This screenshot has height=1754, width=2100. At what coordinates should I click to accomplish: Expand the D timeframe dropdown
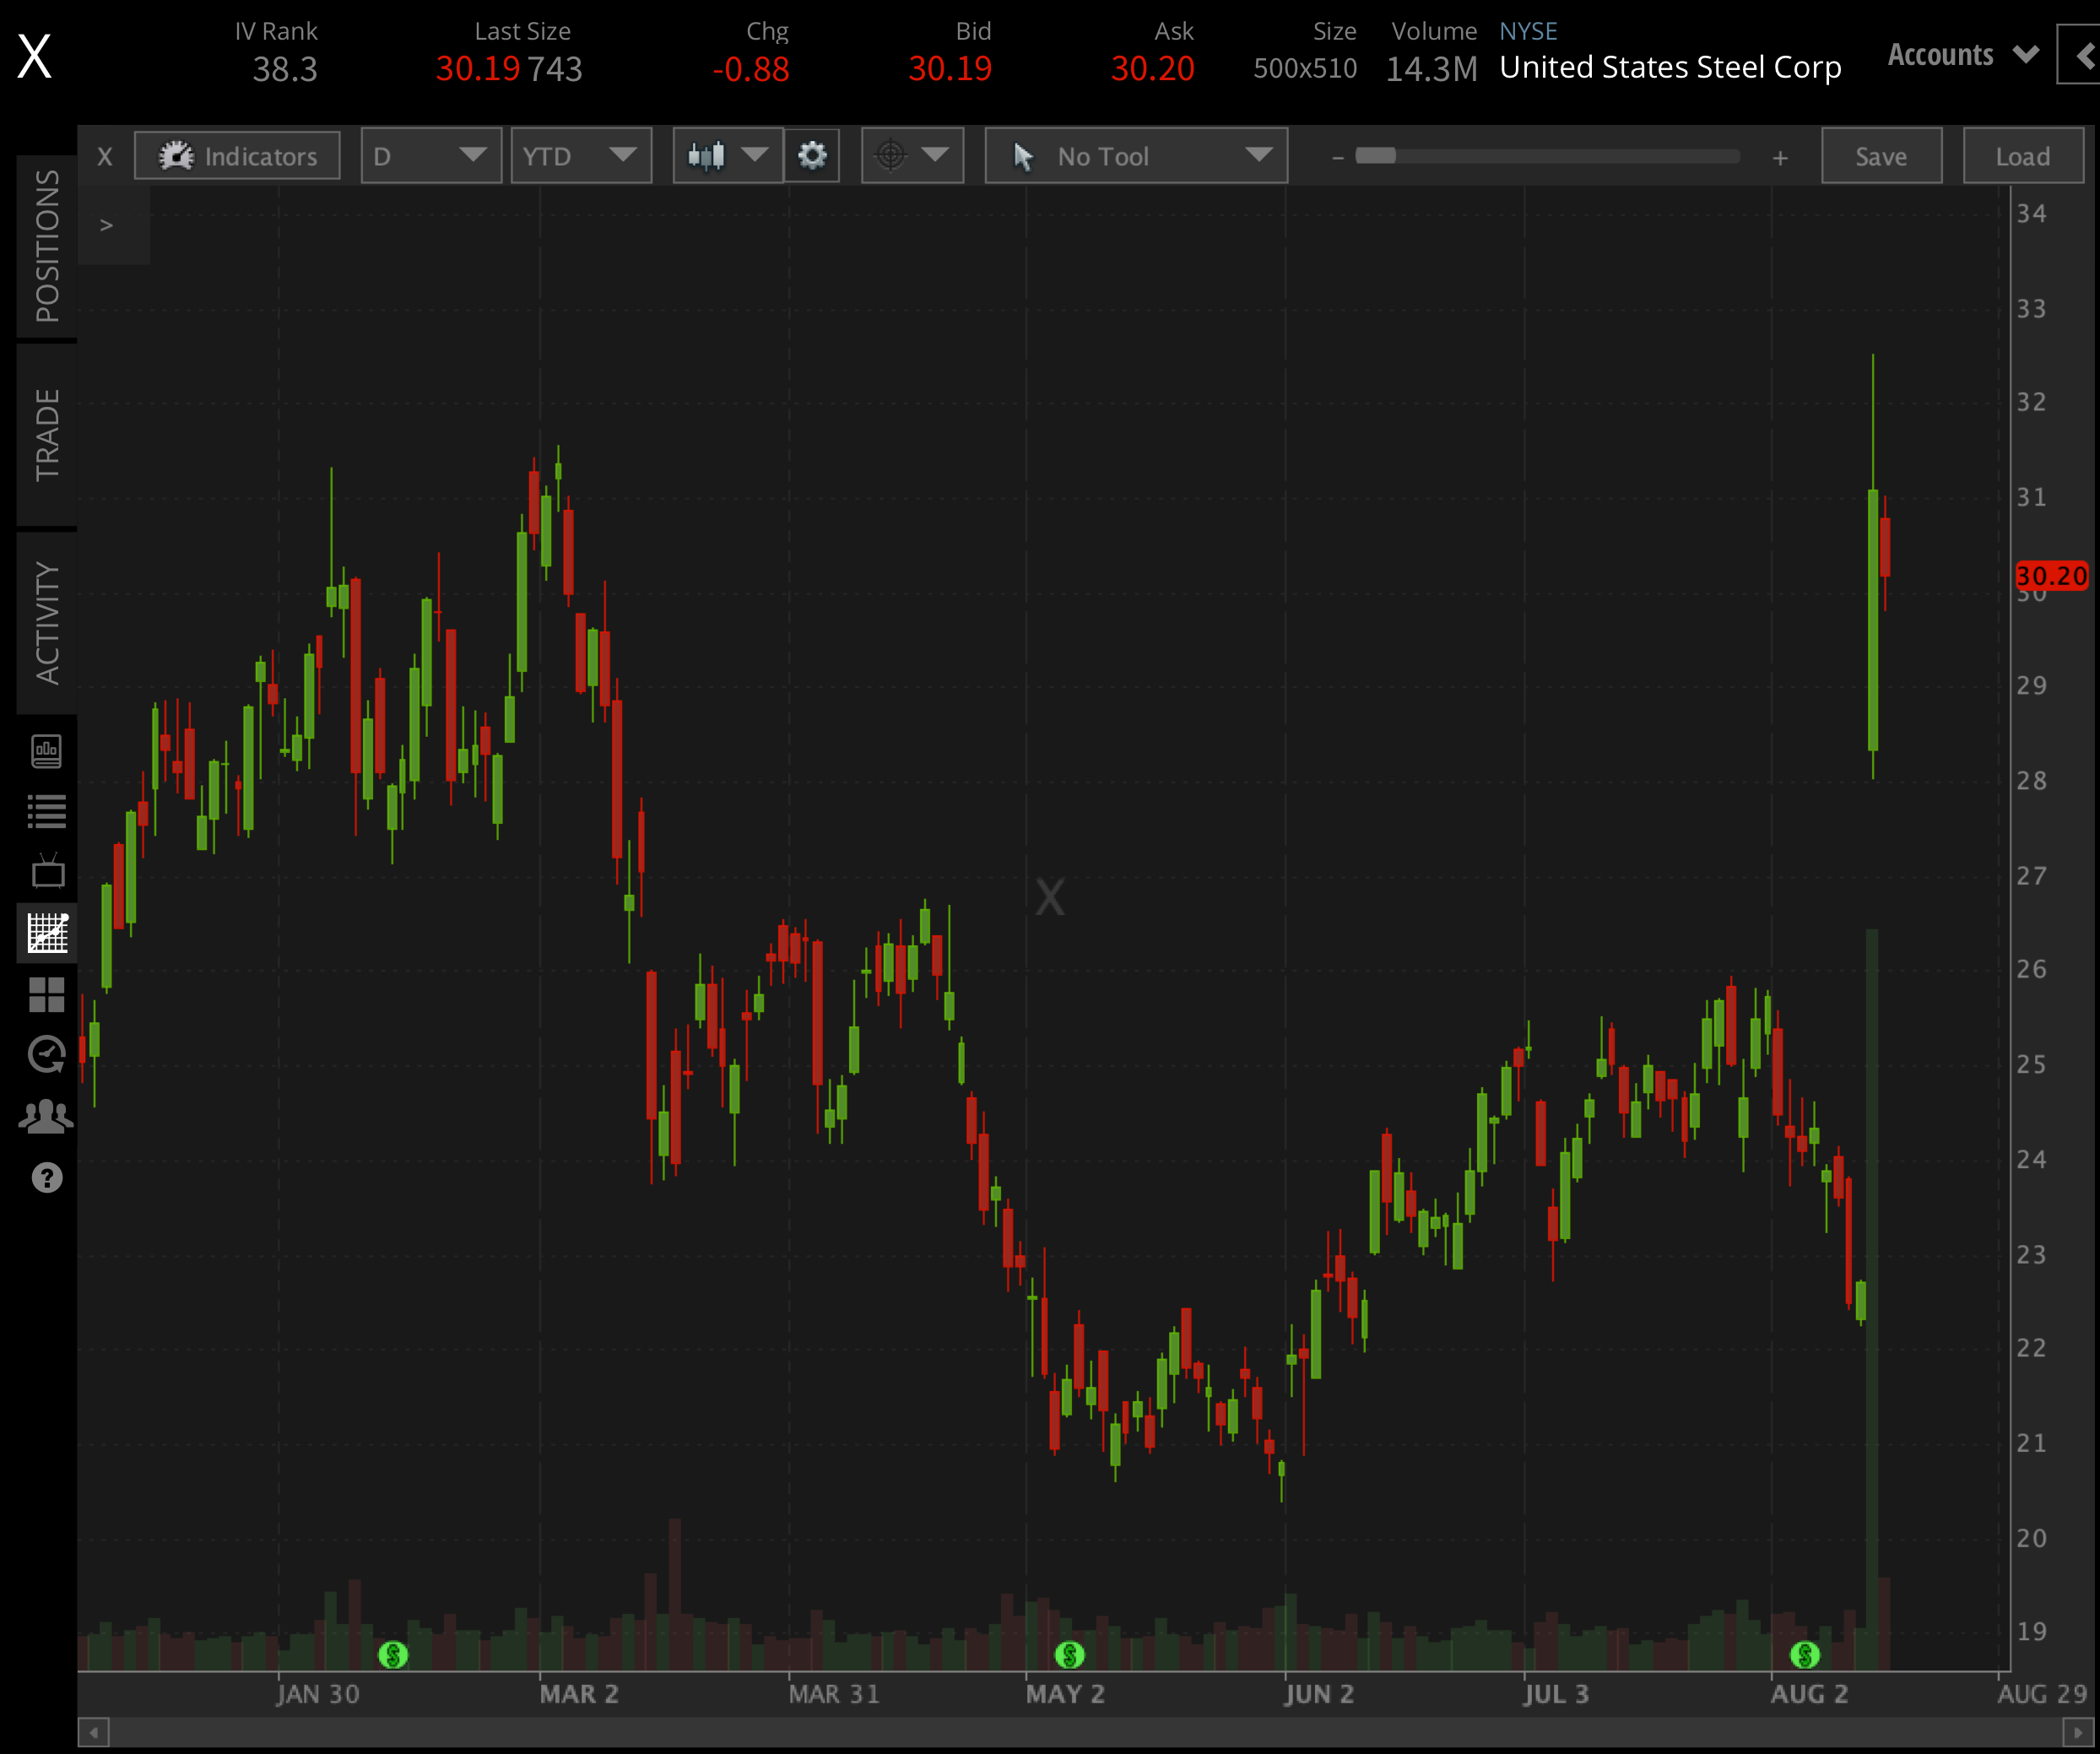point(431,156)
